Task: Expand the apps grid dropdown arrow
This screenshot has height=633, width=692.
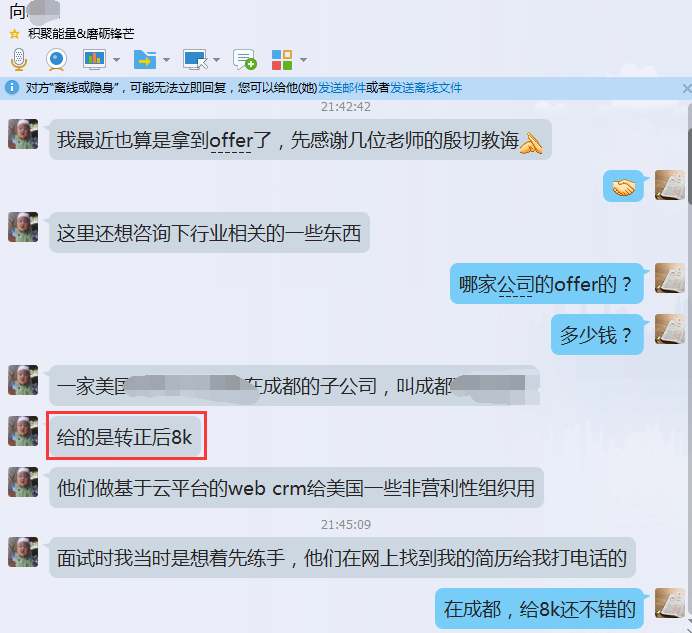Action: (304, 60)
